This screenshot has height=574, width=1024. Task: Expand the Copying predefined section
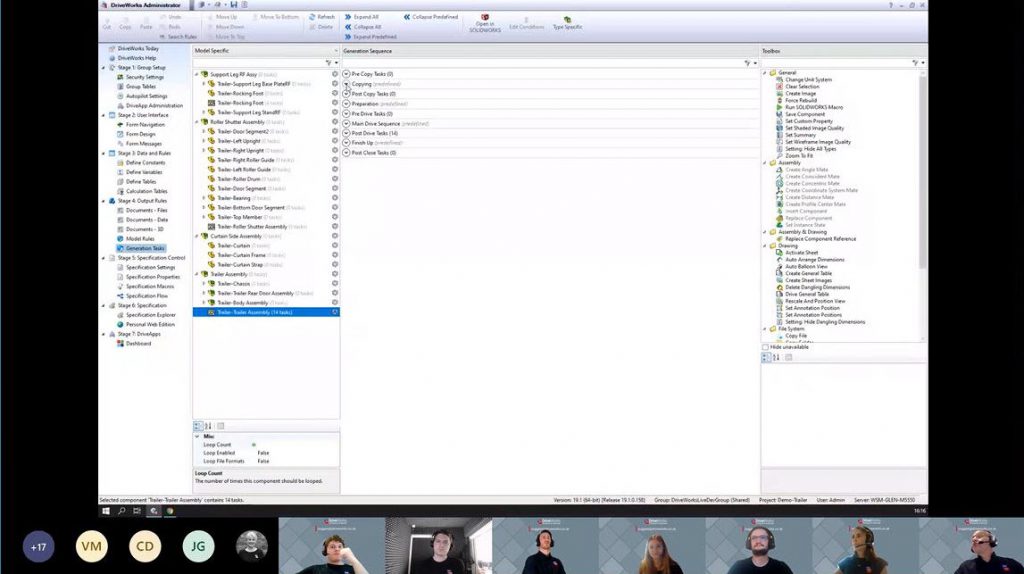346,84
